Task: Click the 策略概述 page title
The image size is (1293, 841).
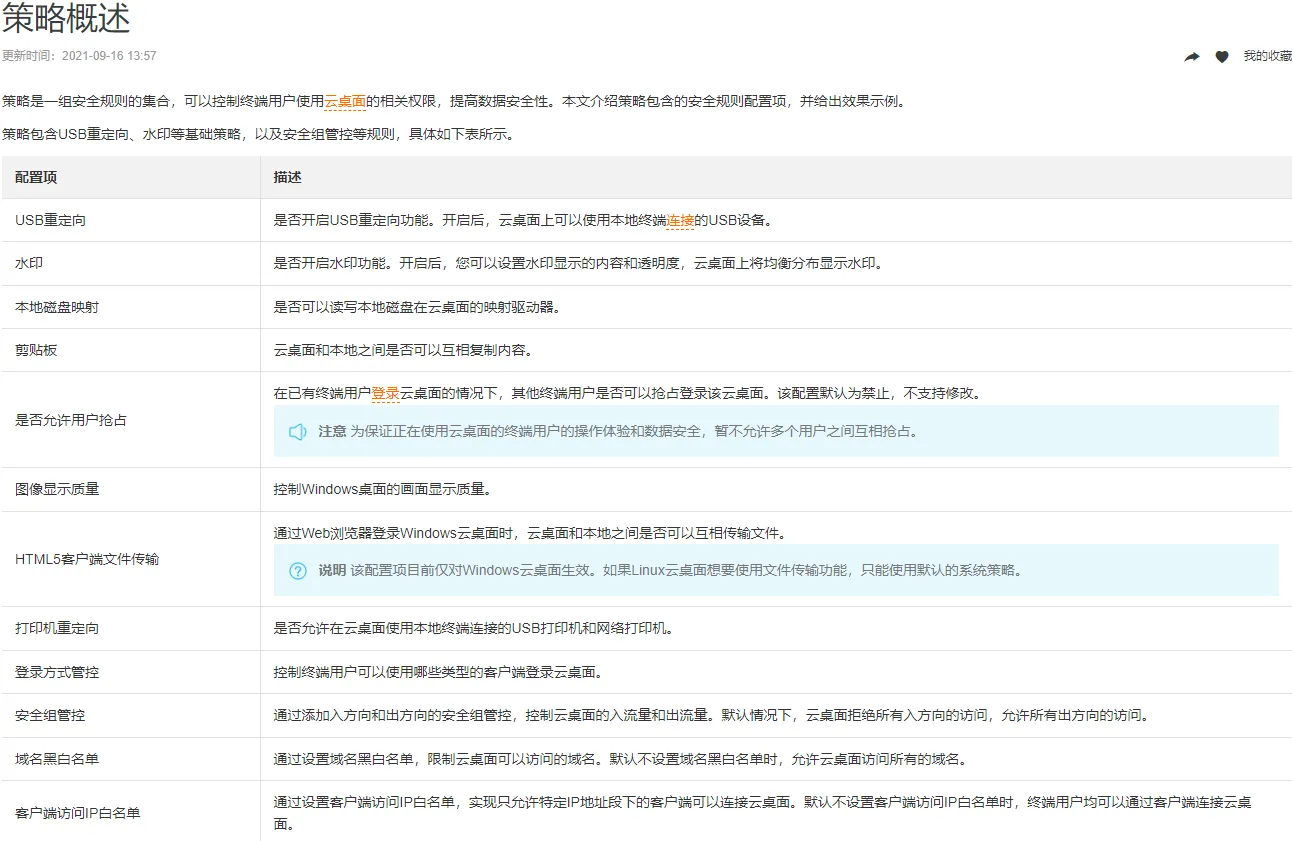Action: 66,18
